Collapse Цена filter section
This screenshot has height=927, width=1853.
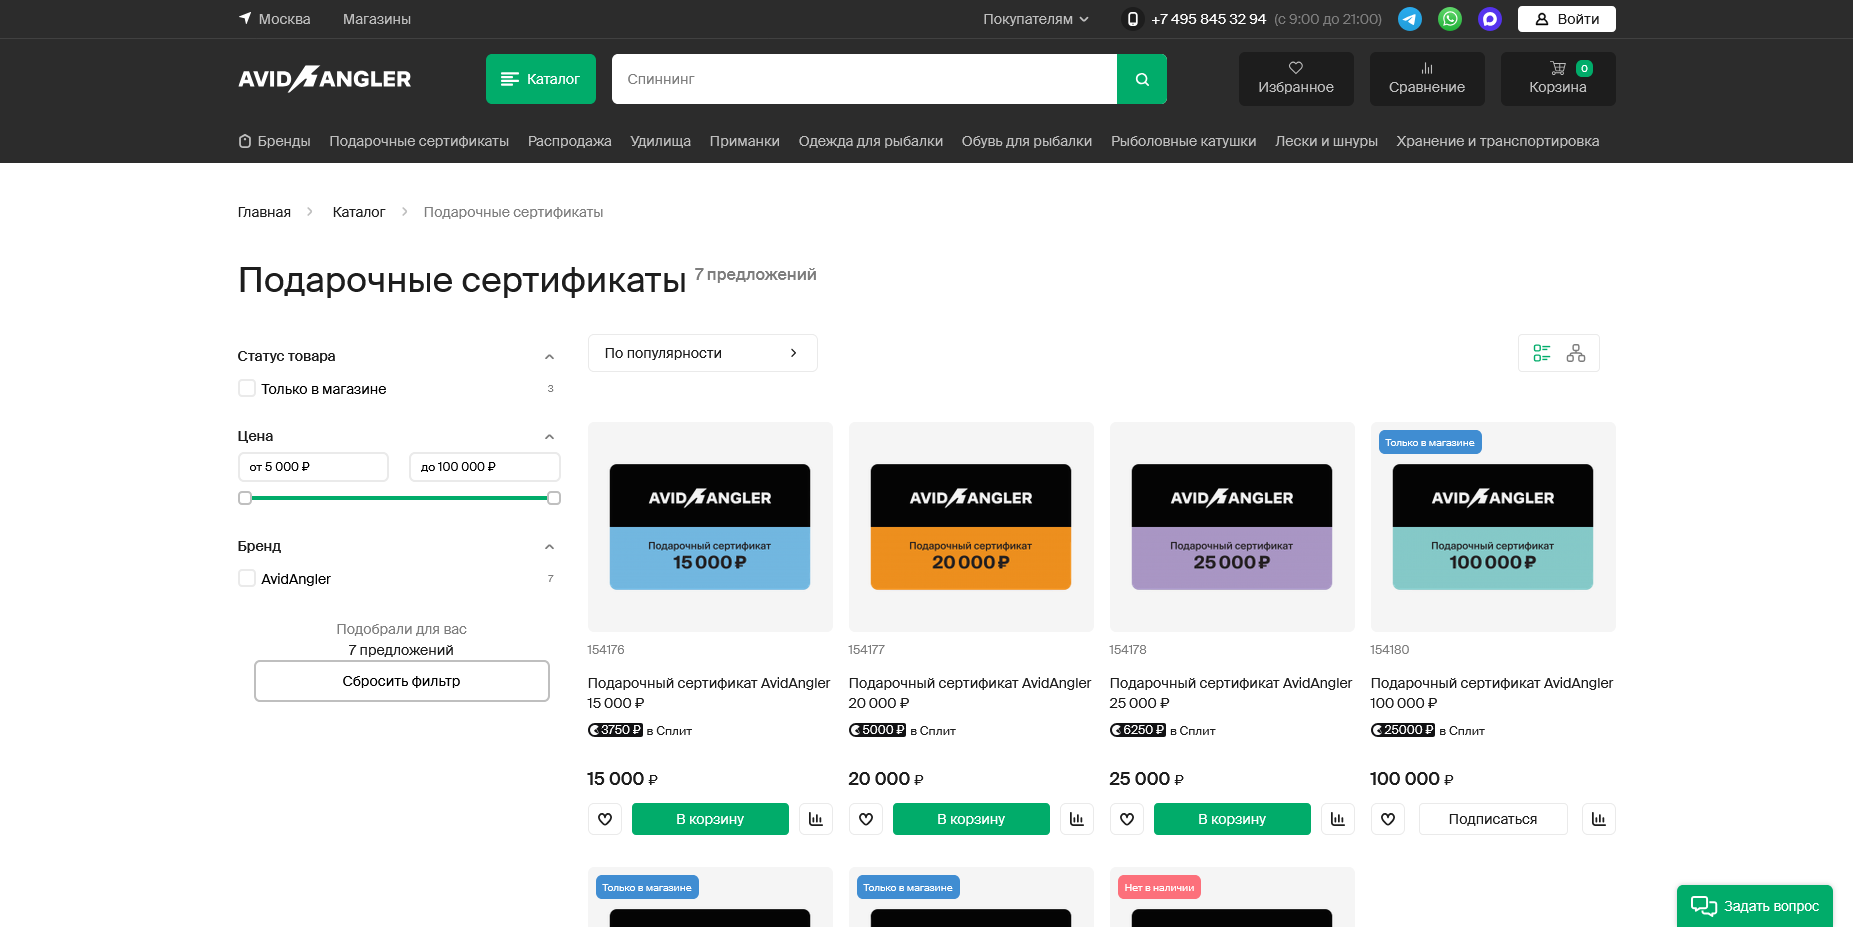coord(549,437)
